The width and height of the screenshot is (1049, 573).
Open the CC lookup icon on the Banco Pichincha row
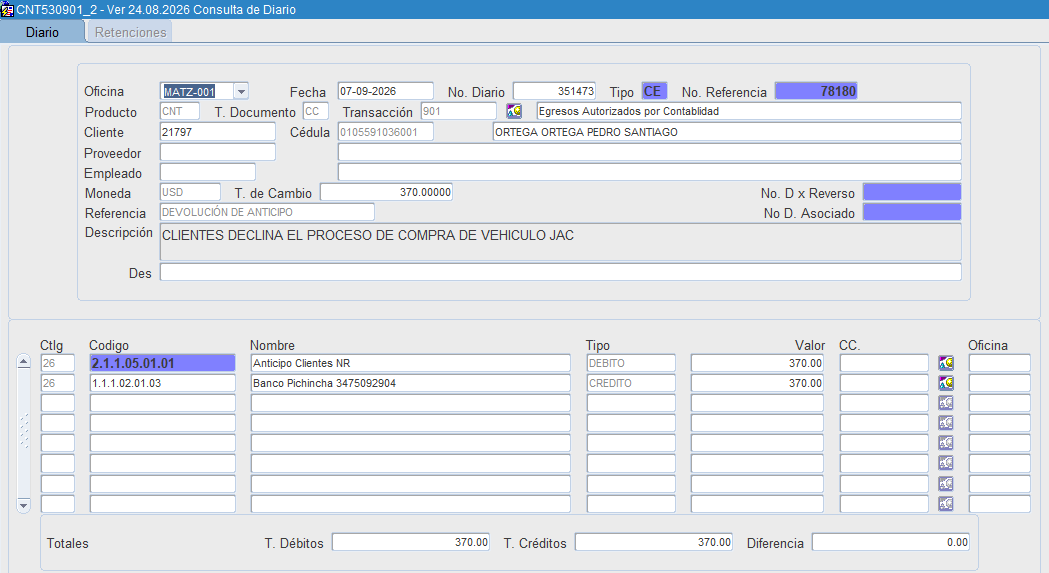pos(946,384)
